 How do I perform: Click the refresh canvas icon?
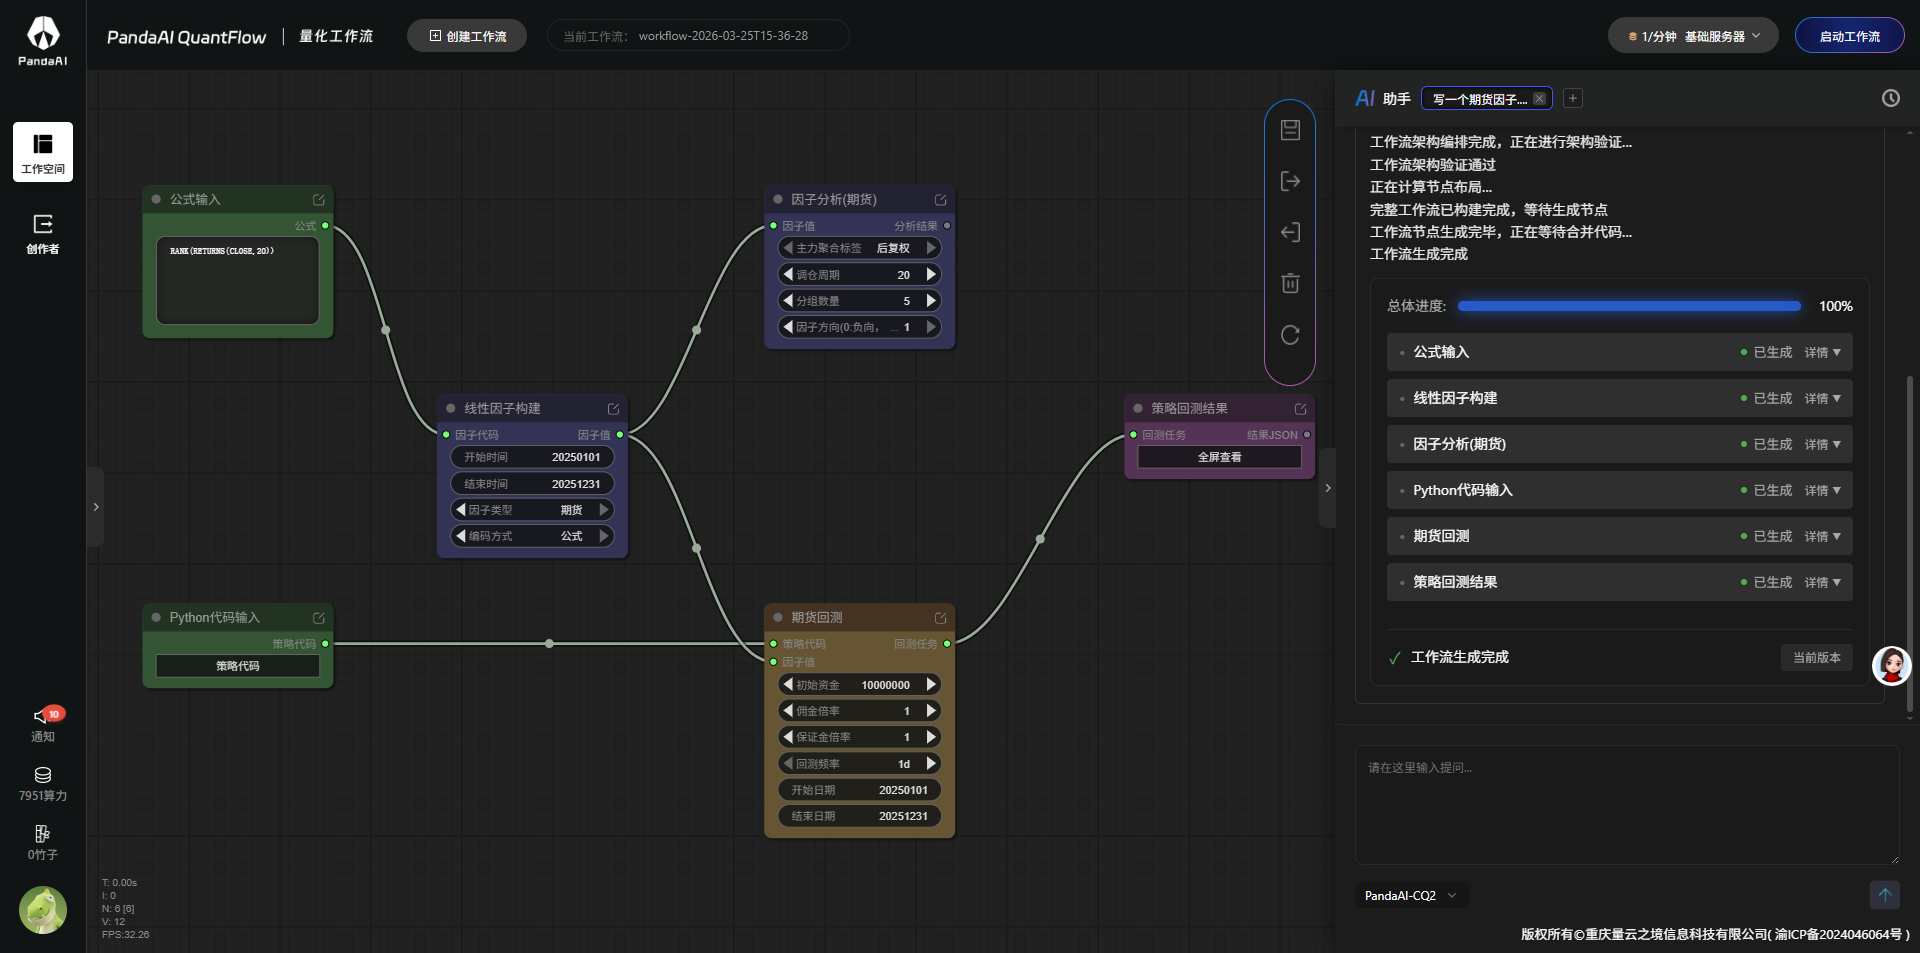tap(1290, 335)
